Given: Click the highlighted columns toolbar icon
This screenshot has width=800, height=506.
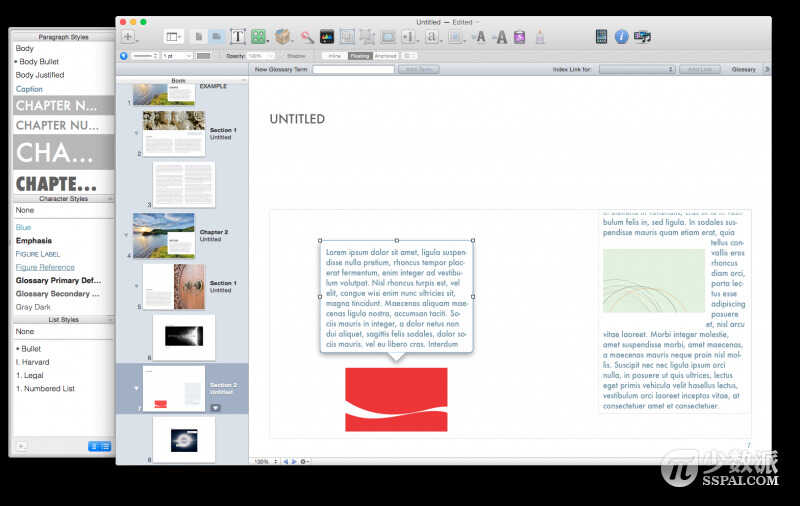Looking at the screenshot, I should [x=347, y=37].
